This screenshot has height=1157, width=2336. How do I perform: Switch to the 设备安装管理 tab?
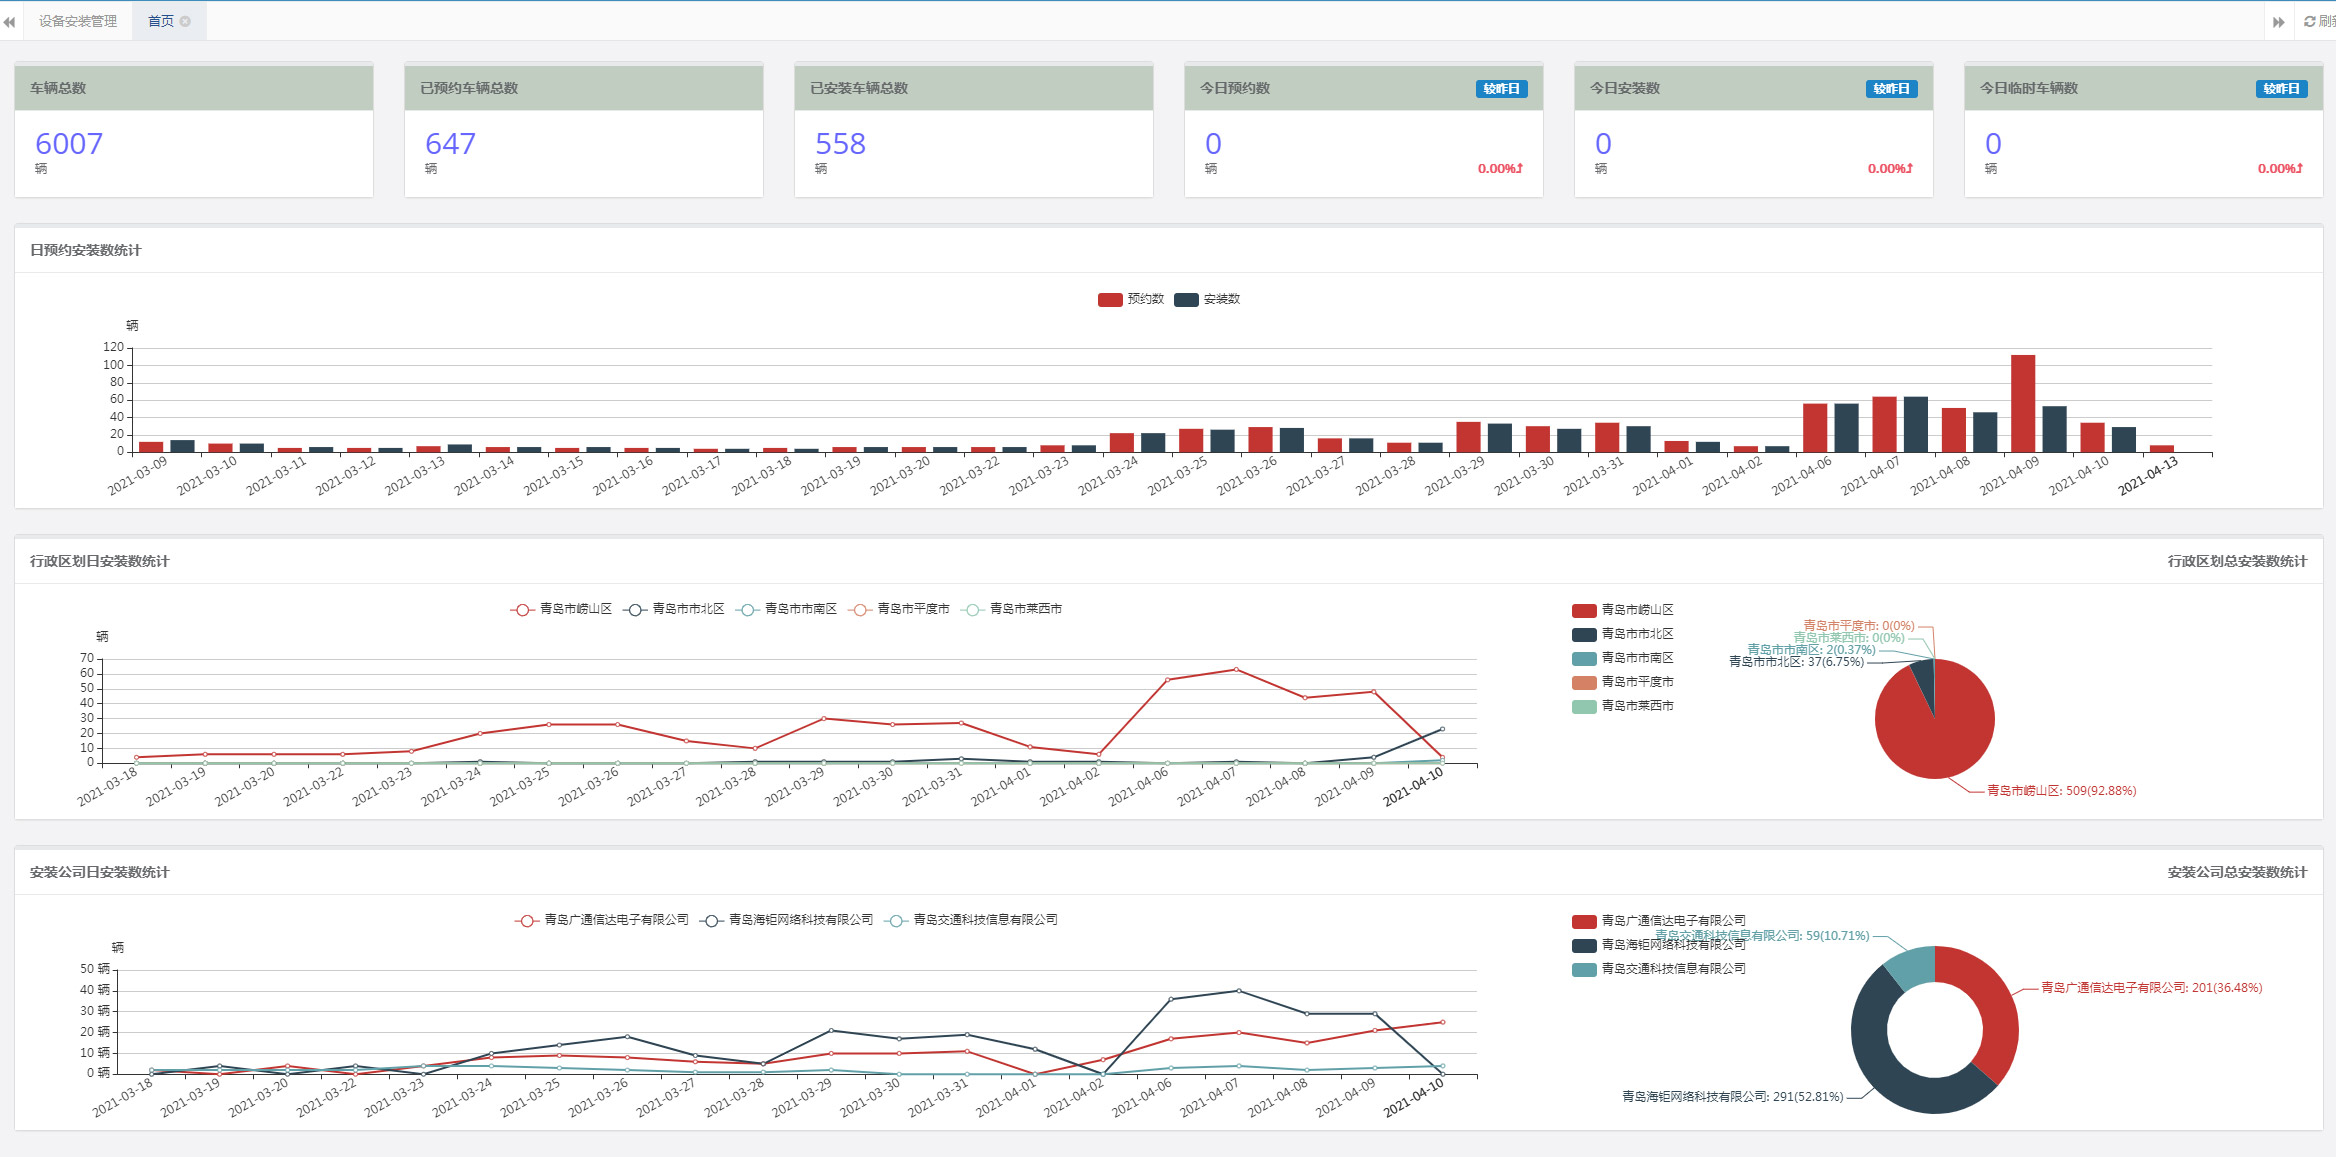77,21
